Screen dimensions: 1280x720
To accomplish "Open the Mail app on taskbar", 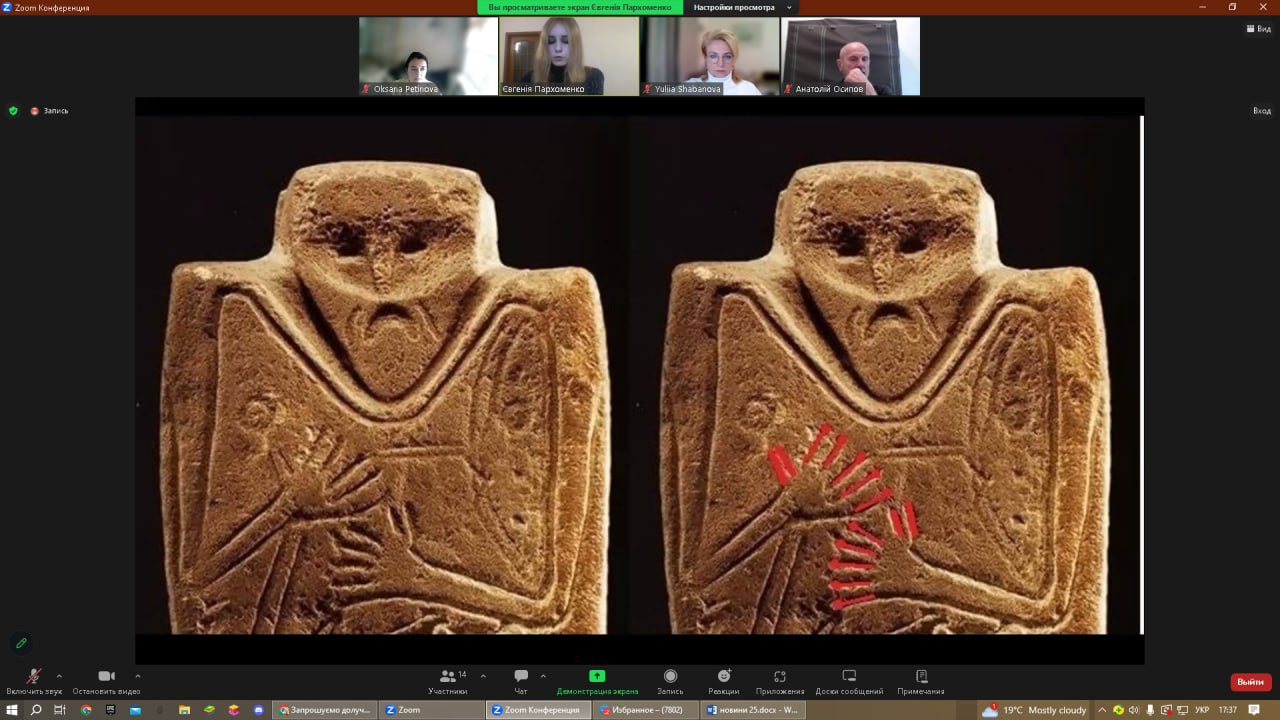I will tap(136, 710).
